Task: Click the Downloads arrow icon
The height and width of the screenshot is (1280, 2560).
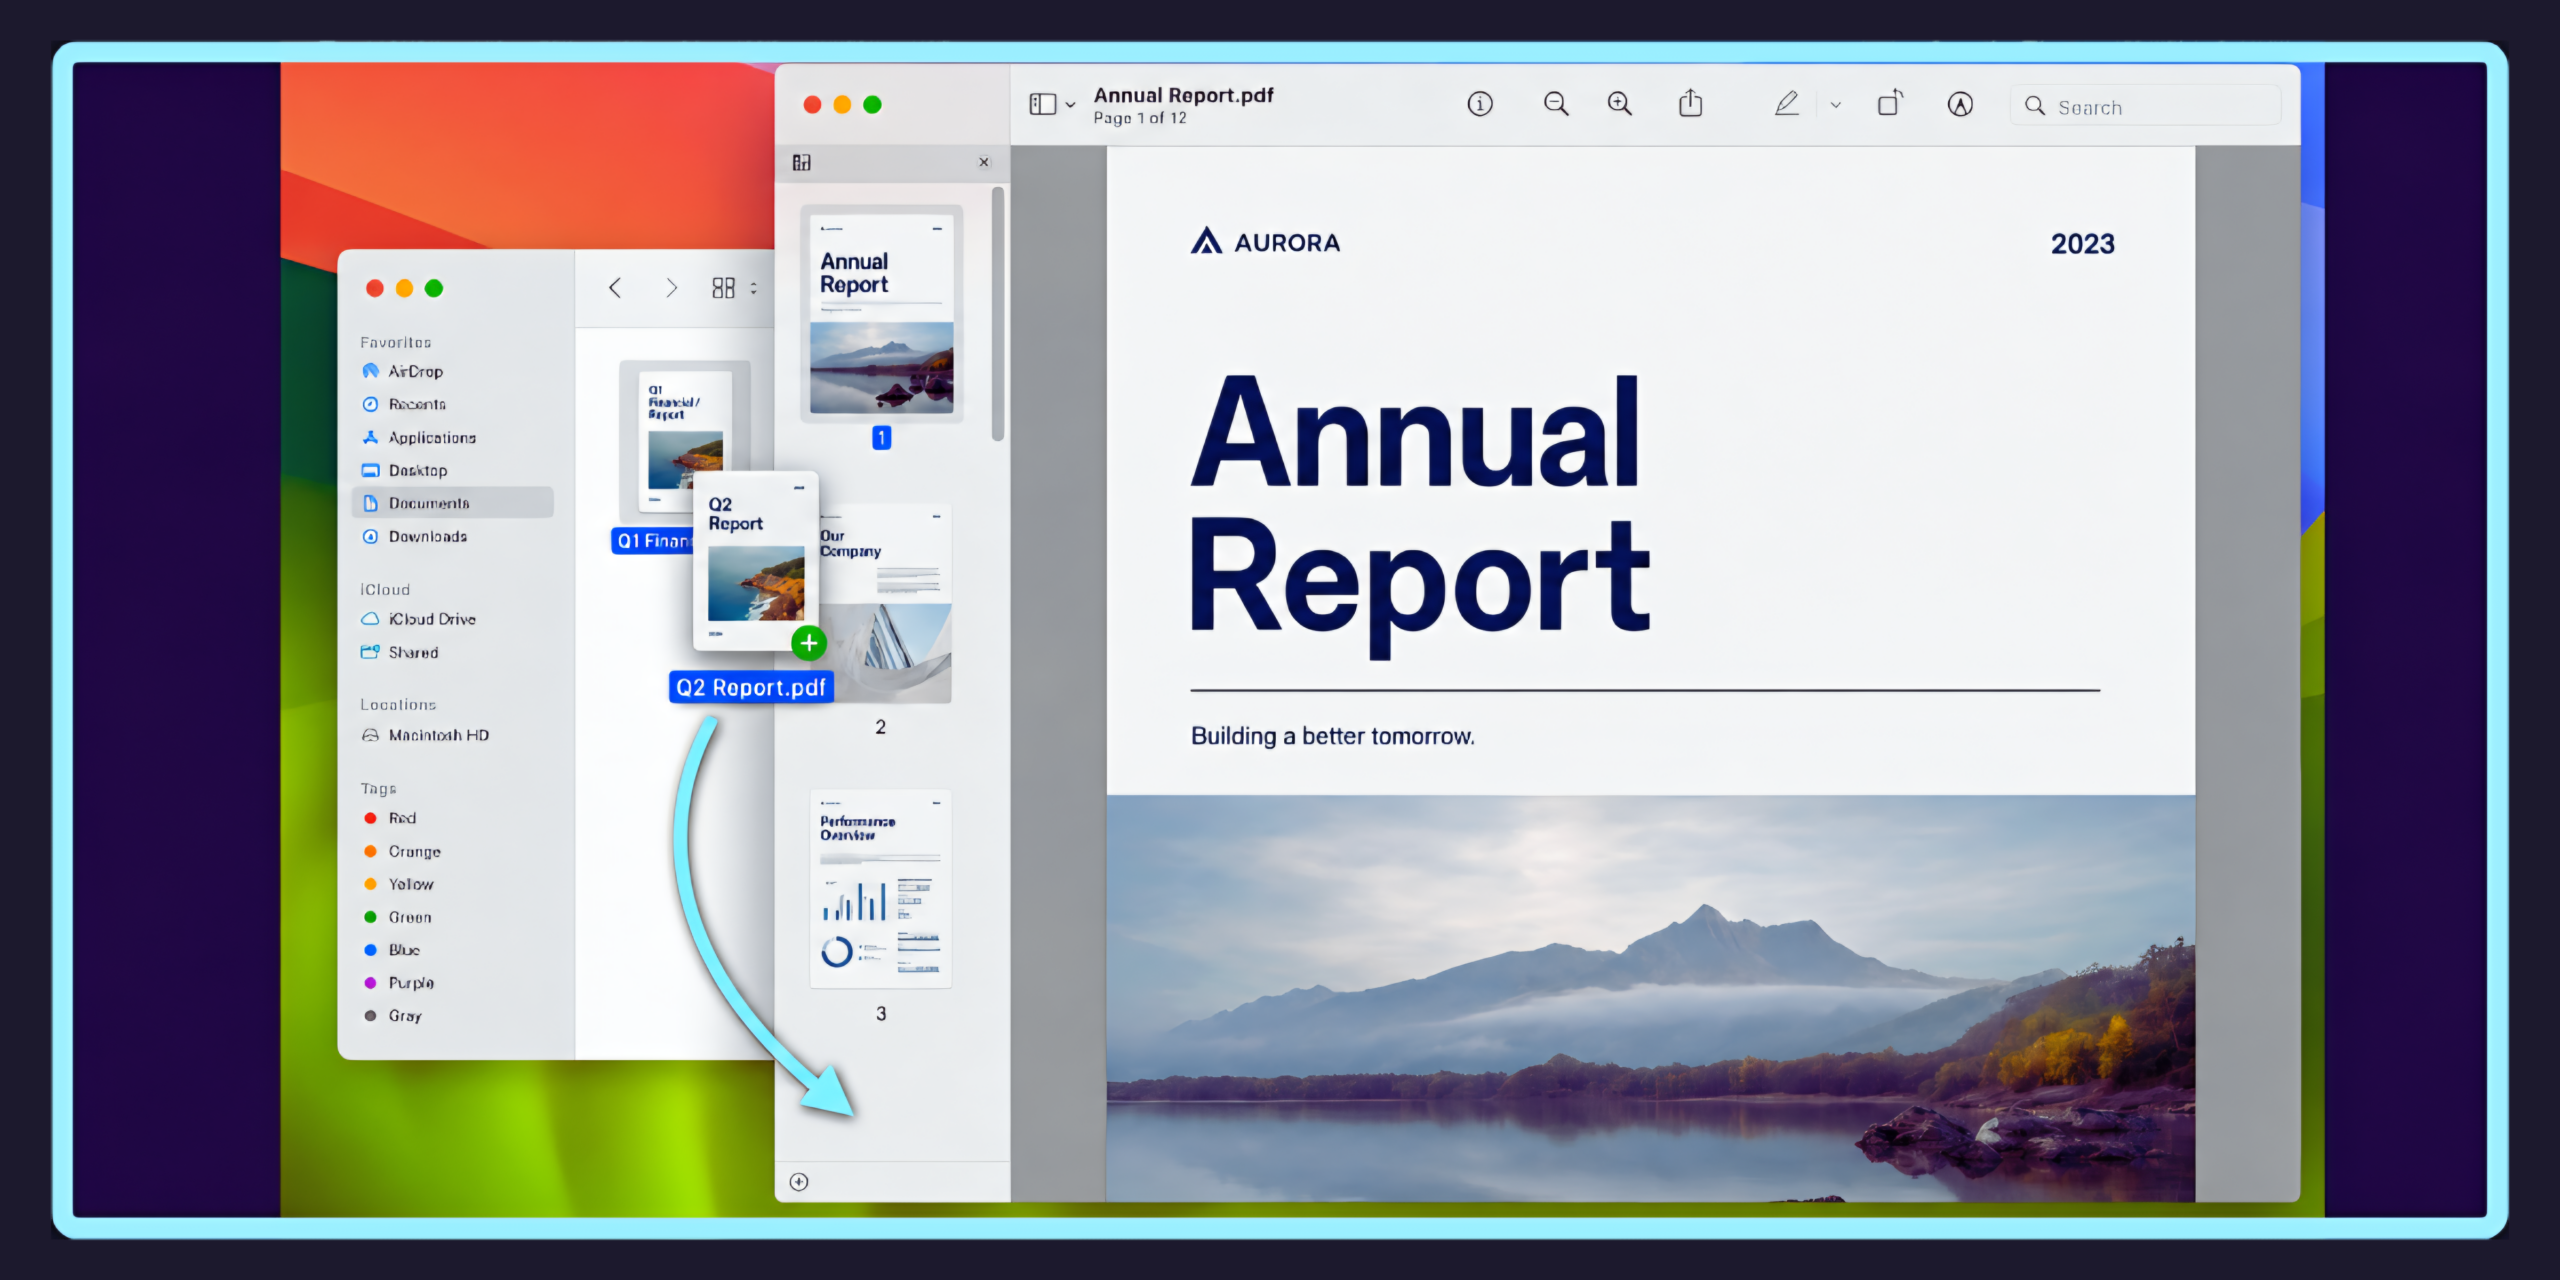Action: click(370, 536)
